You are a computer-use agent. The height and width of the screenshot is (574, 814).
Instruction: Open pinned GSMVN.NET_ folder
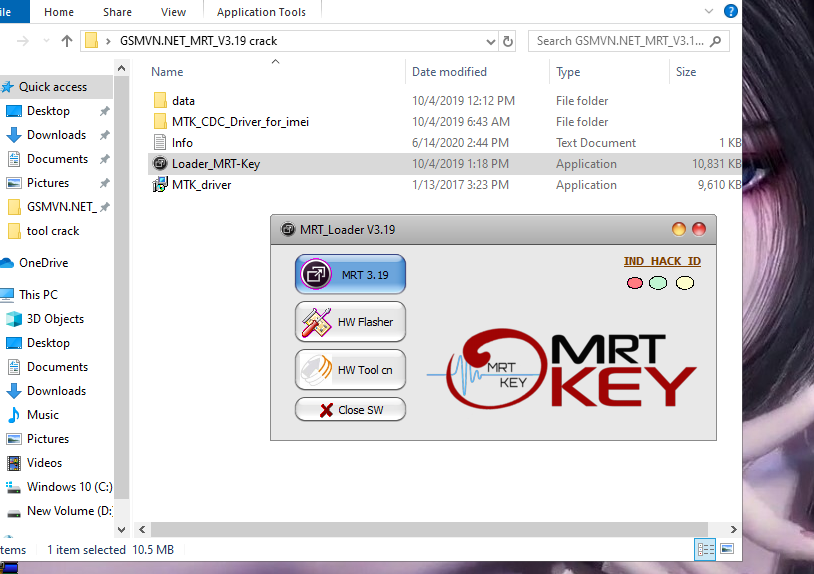[61, 207]
